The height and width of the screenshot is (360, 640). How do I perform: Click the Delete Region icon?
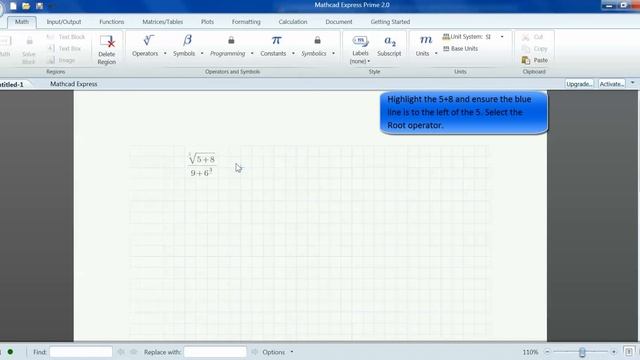pos(107,41)
